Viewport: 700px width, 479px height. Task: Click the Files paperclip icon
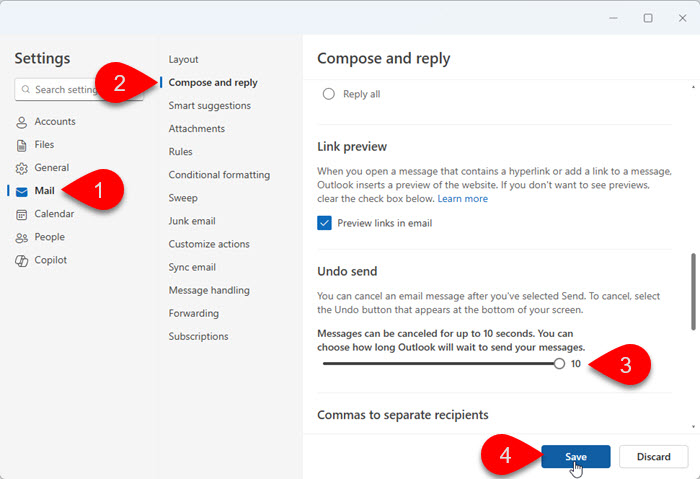pos(22,145)
